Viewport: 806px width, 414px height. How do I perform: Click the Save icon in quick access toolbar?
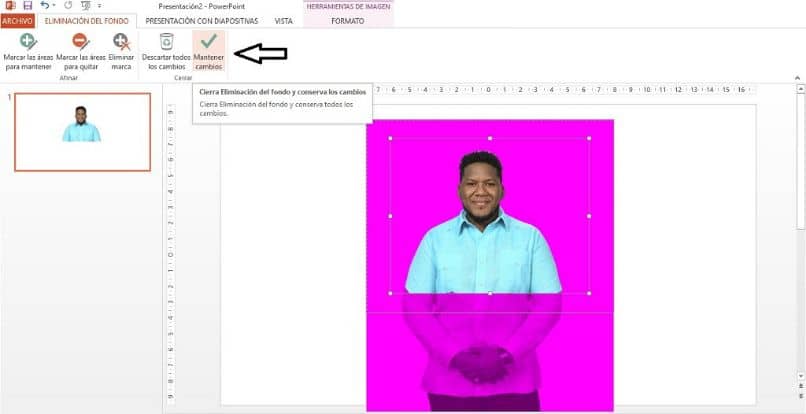tap(27, 6)
